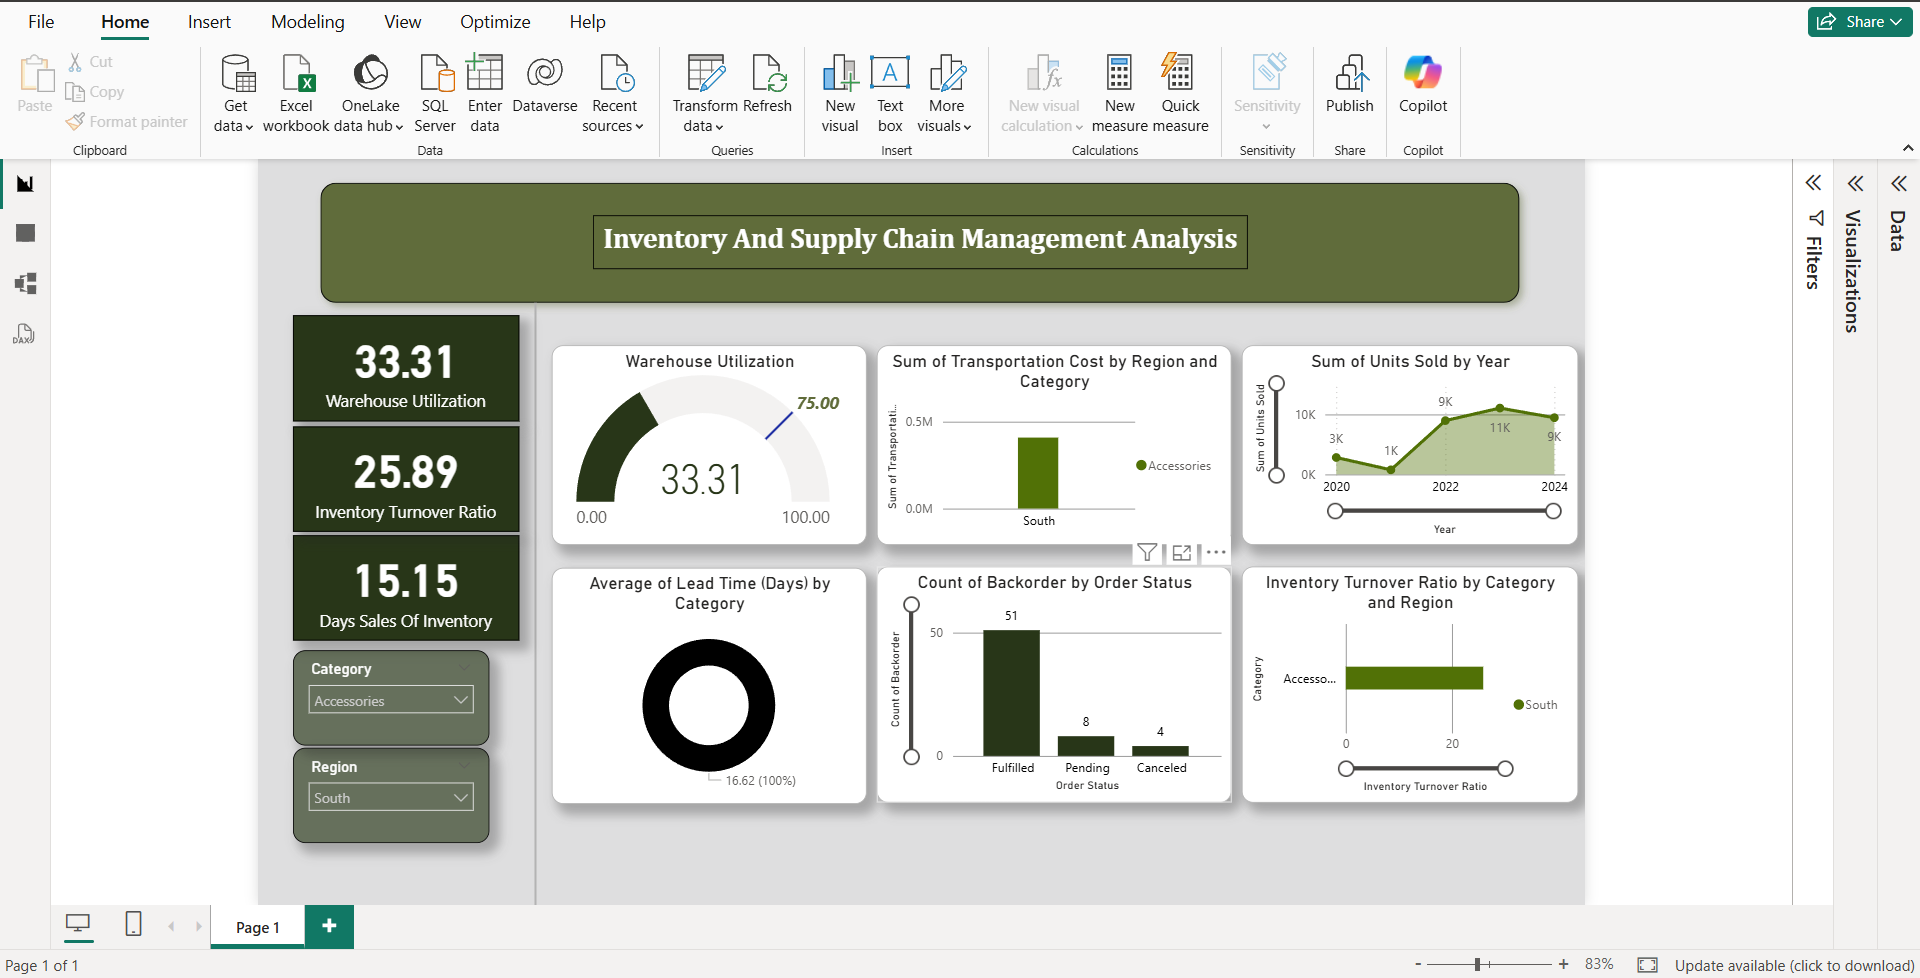1920x978 pixels.
Task: Open the Dataverse connector
Action: (545, 84)
